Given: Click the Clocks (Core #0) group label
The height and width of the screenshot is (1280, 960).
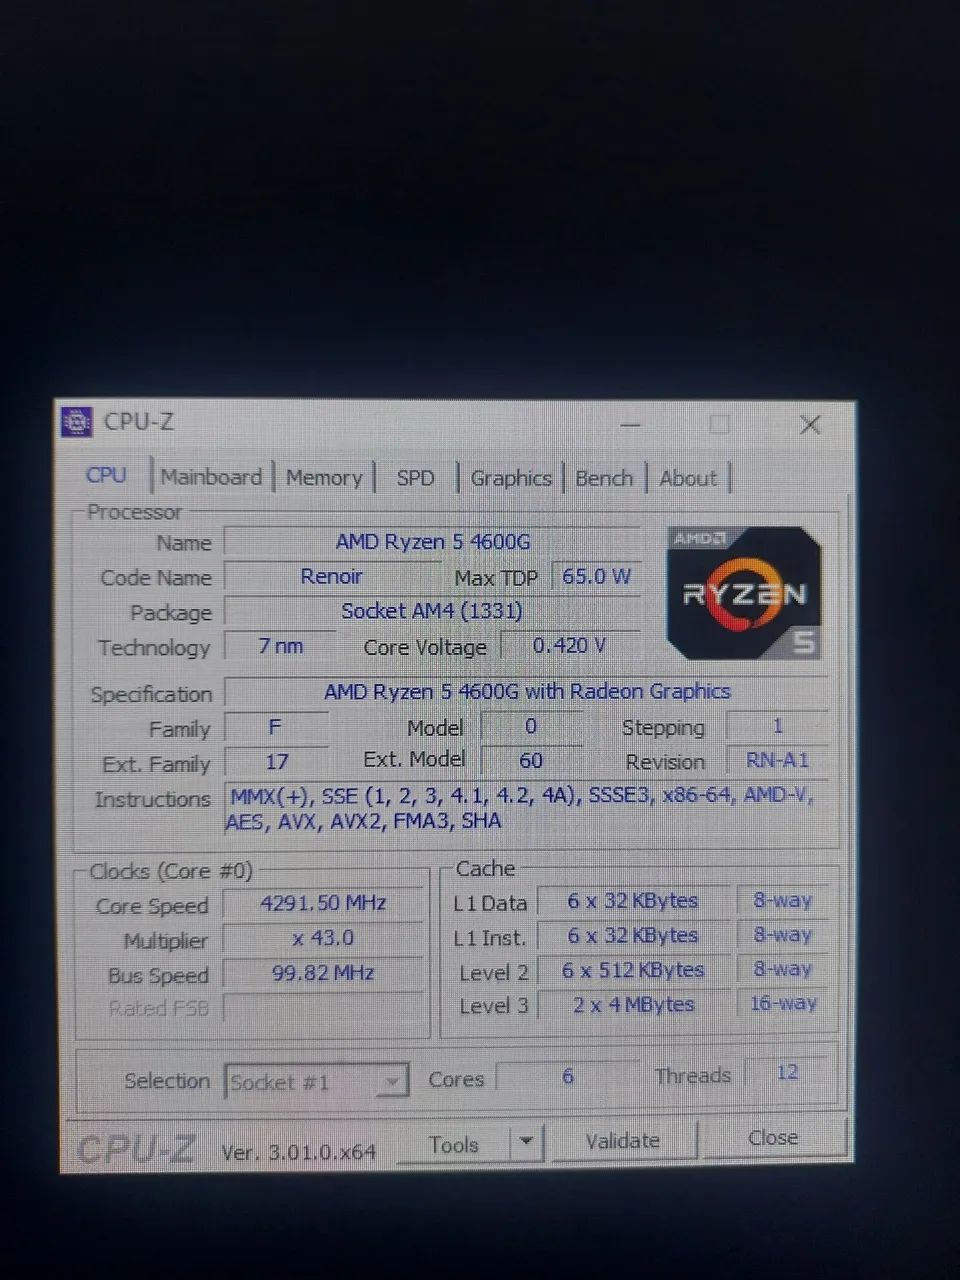Looking at the screenshot, I should point(170,871).
